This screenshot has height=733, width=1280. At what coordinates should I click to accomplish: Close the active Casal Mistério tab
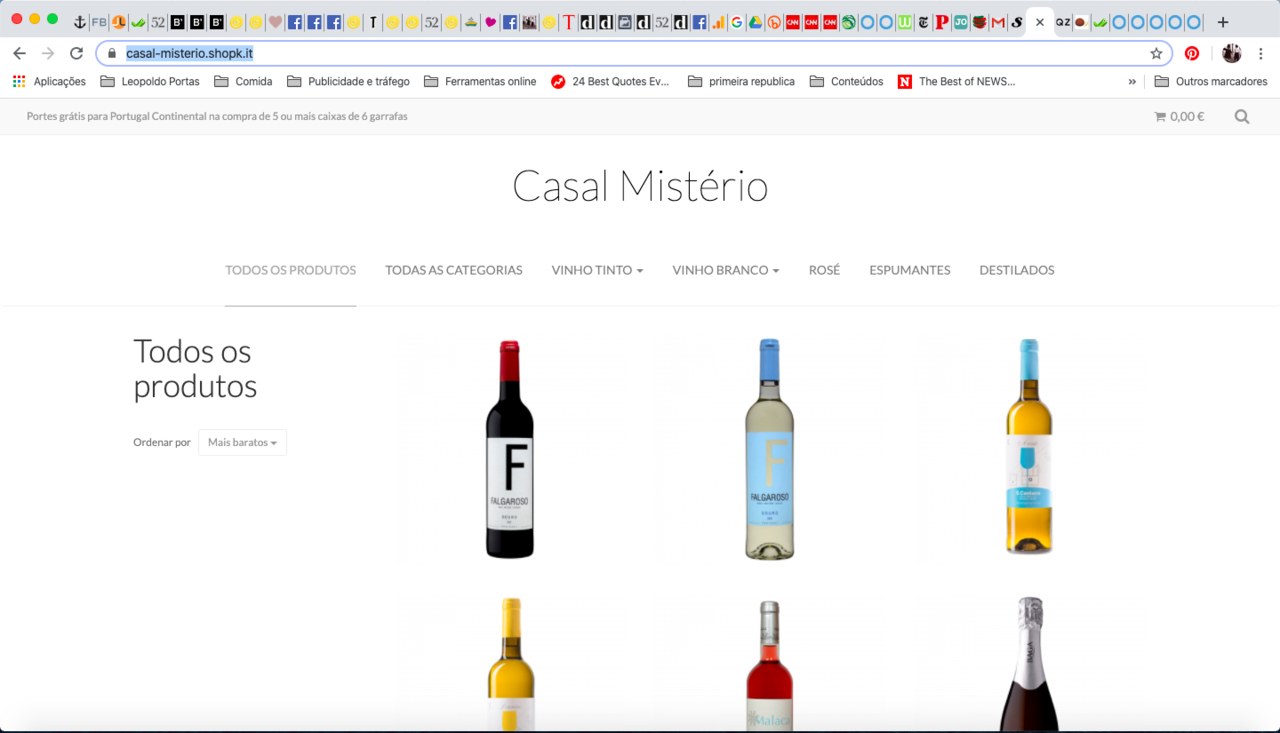(x=1040, y=22)
